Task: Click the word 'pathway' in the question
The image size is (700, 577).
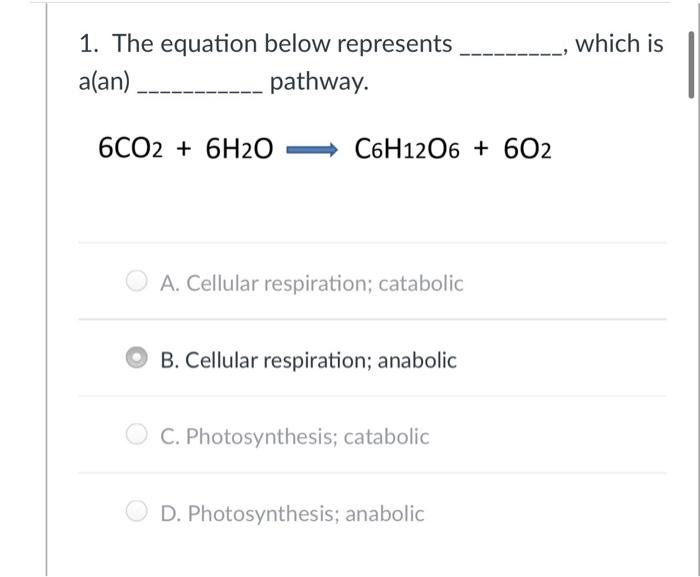Action: click(319, 82)
